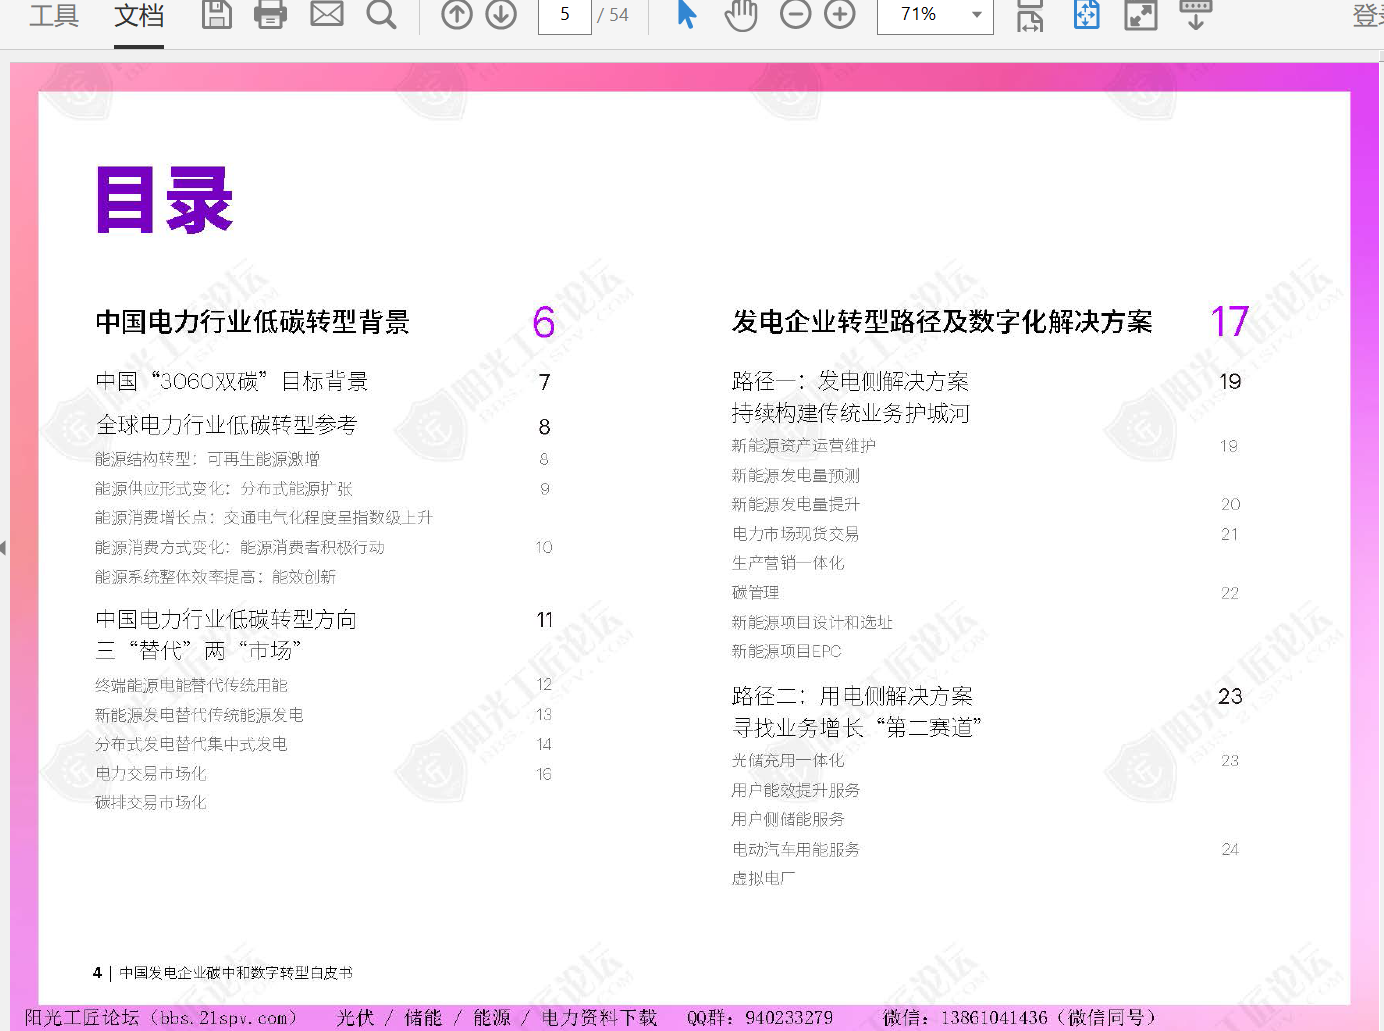Click entry 能源消费增长点:交通电气化
Screen dimensions: 1384x1031
264,518
